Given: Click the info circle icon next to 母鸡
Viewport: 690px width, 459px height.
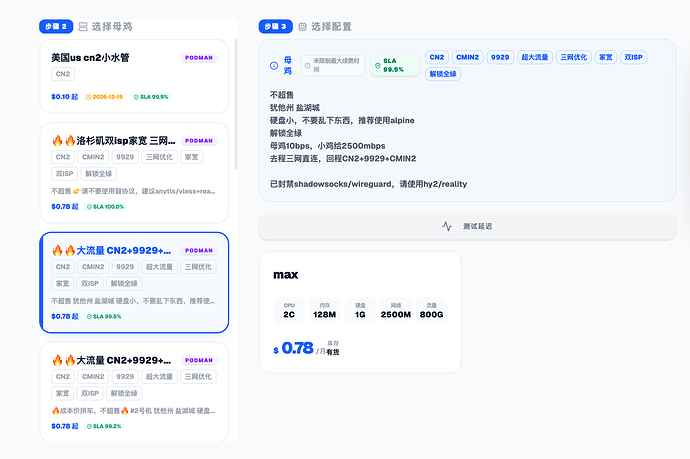Looking at the screenshot, I should [x=274, y=66].
